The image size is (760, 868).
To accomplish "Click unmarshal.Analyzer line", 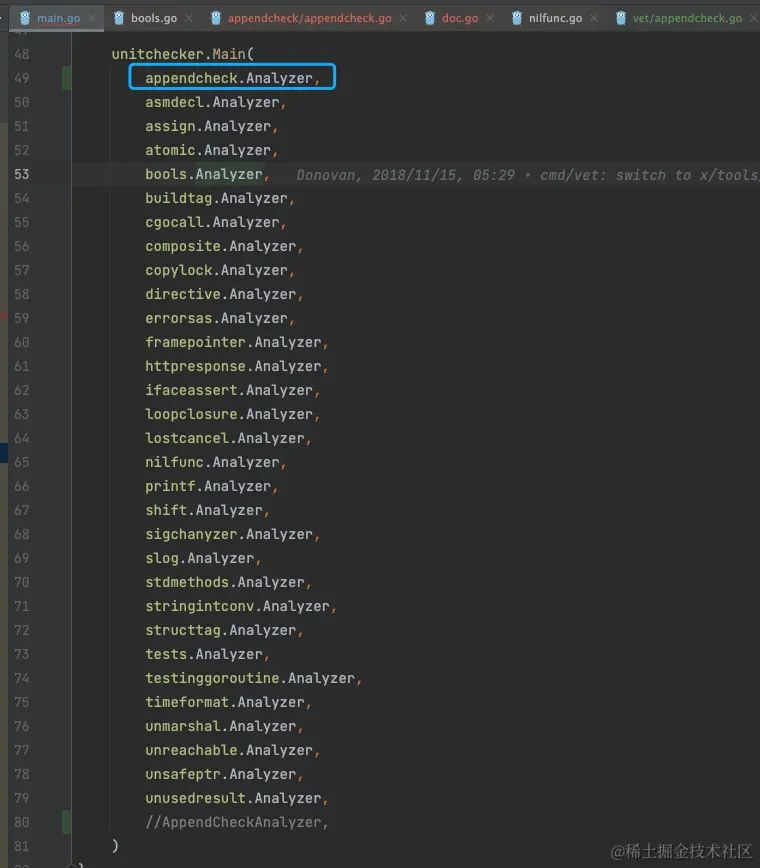I will coord(224,726).
